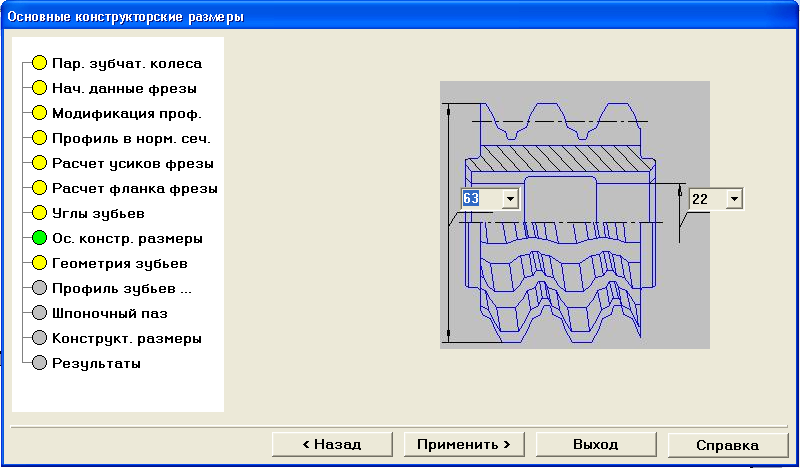Expand the outer diameter dropdown showing 63

tap(510, 199)
